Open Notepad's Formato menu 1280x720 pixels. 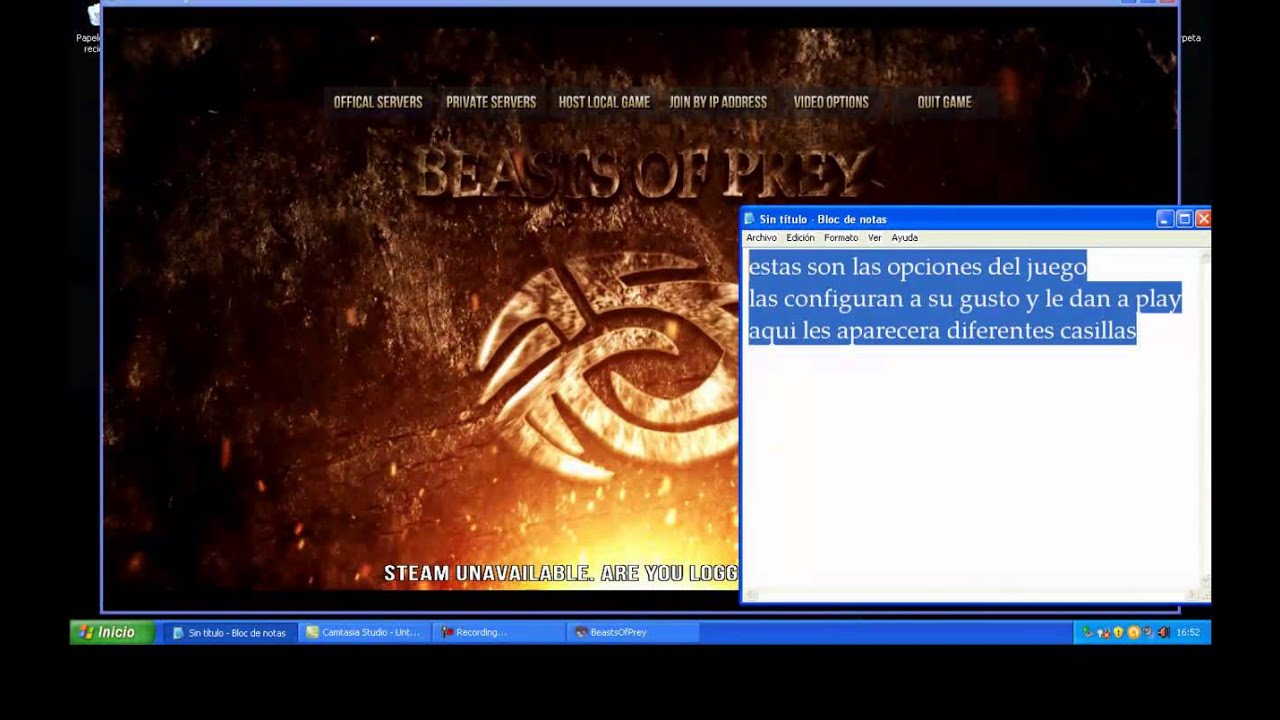point(841,238)
